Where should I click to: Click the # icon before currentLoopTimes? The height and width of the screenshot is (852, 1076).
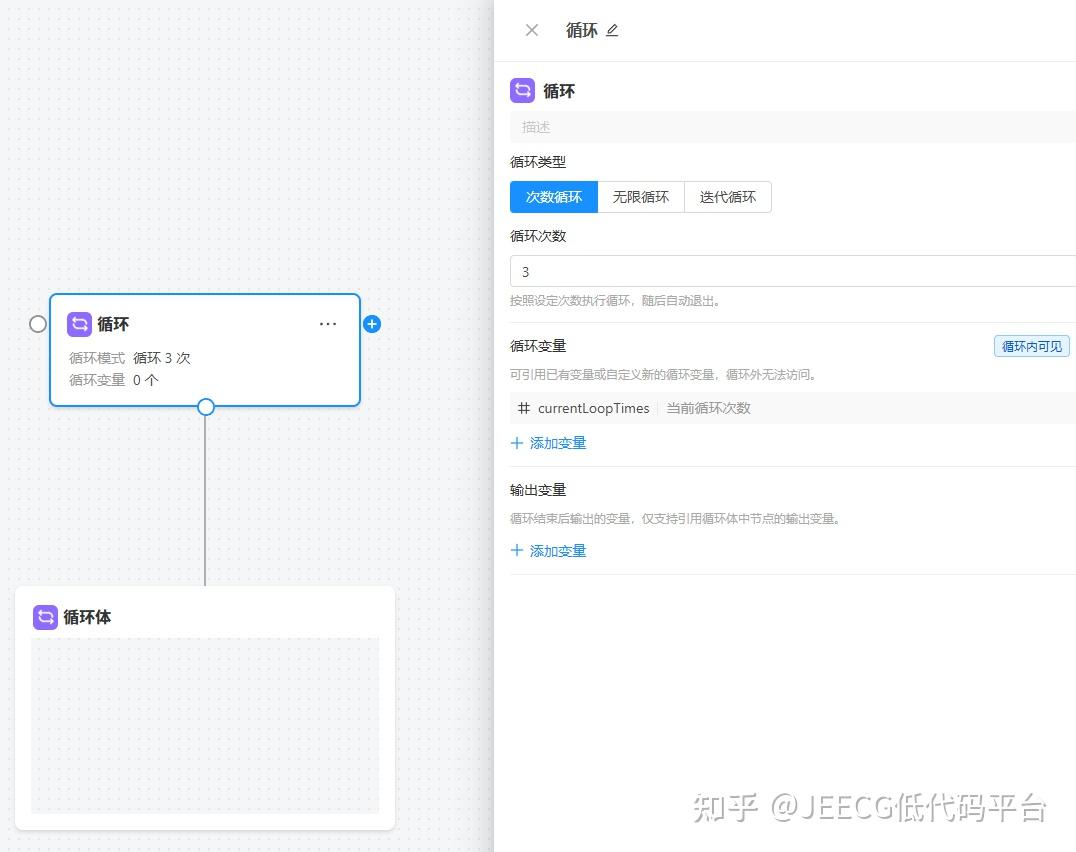coord(524,408)
